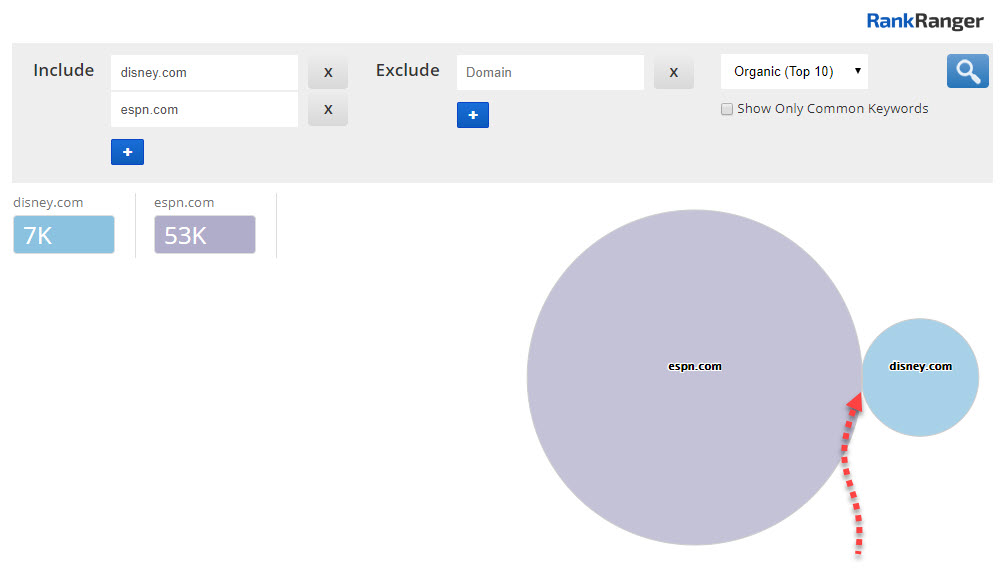Click espn.com heading above the 53K count
Screen dimensions: 1002x572
pos(184,202)
